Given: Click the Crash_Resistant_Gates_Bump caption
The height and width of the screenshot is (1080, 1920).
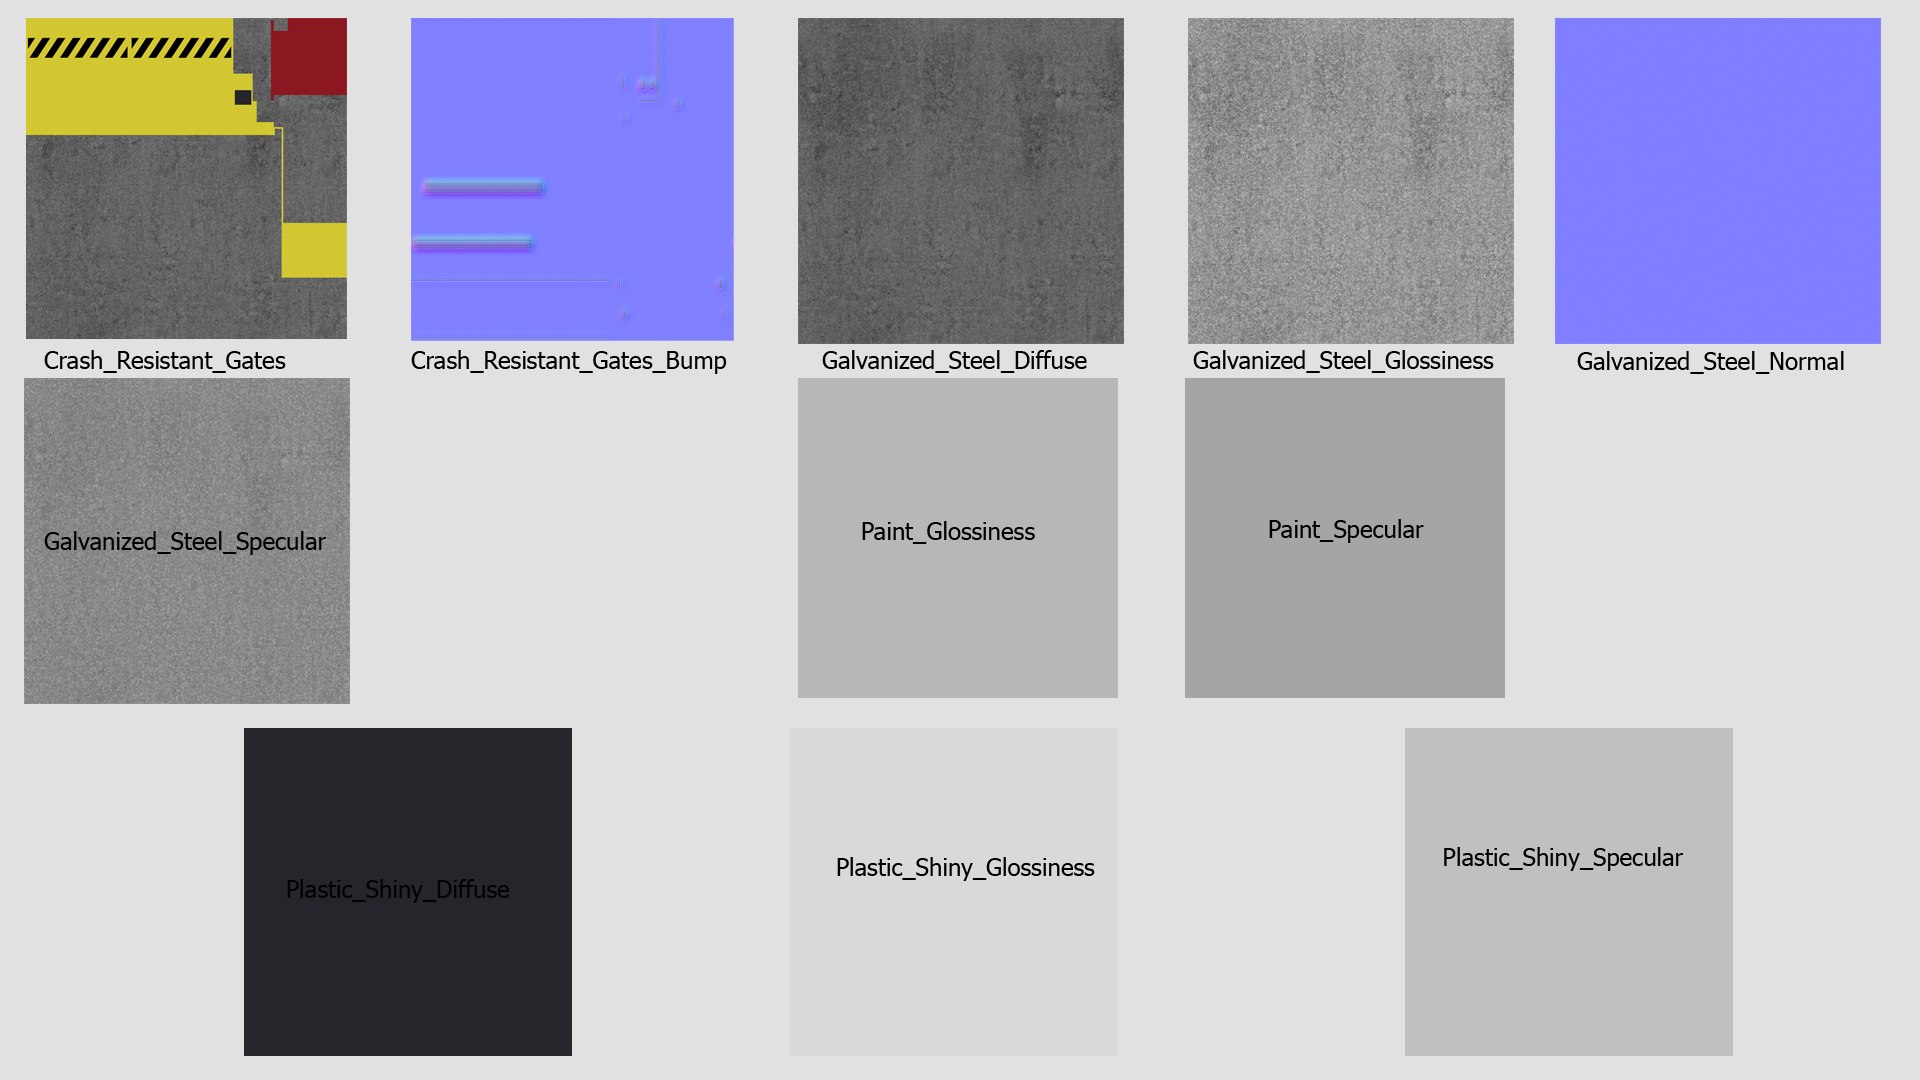Looking at the screenshot, I should point(568,361).
